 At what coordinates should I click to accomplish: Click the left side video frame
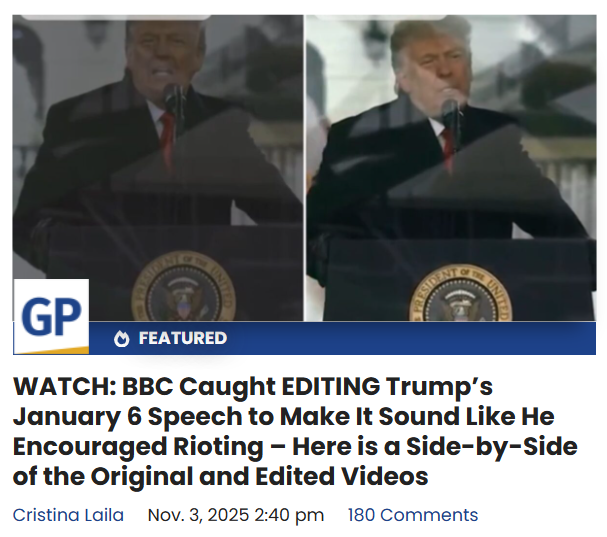coord(158,168)
